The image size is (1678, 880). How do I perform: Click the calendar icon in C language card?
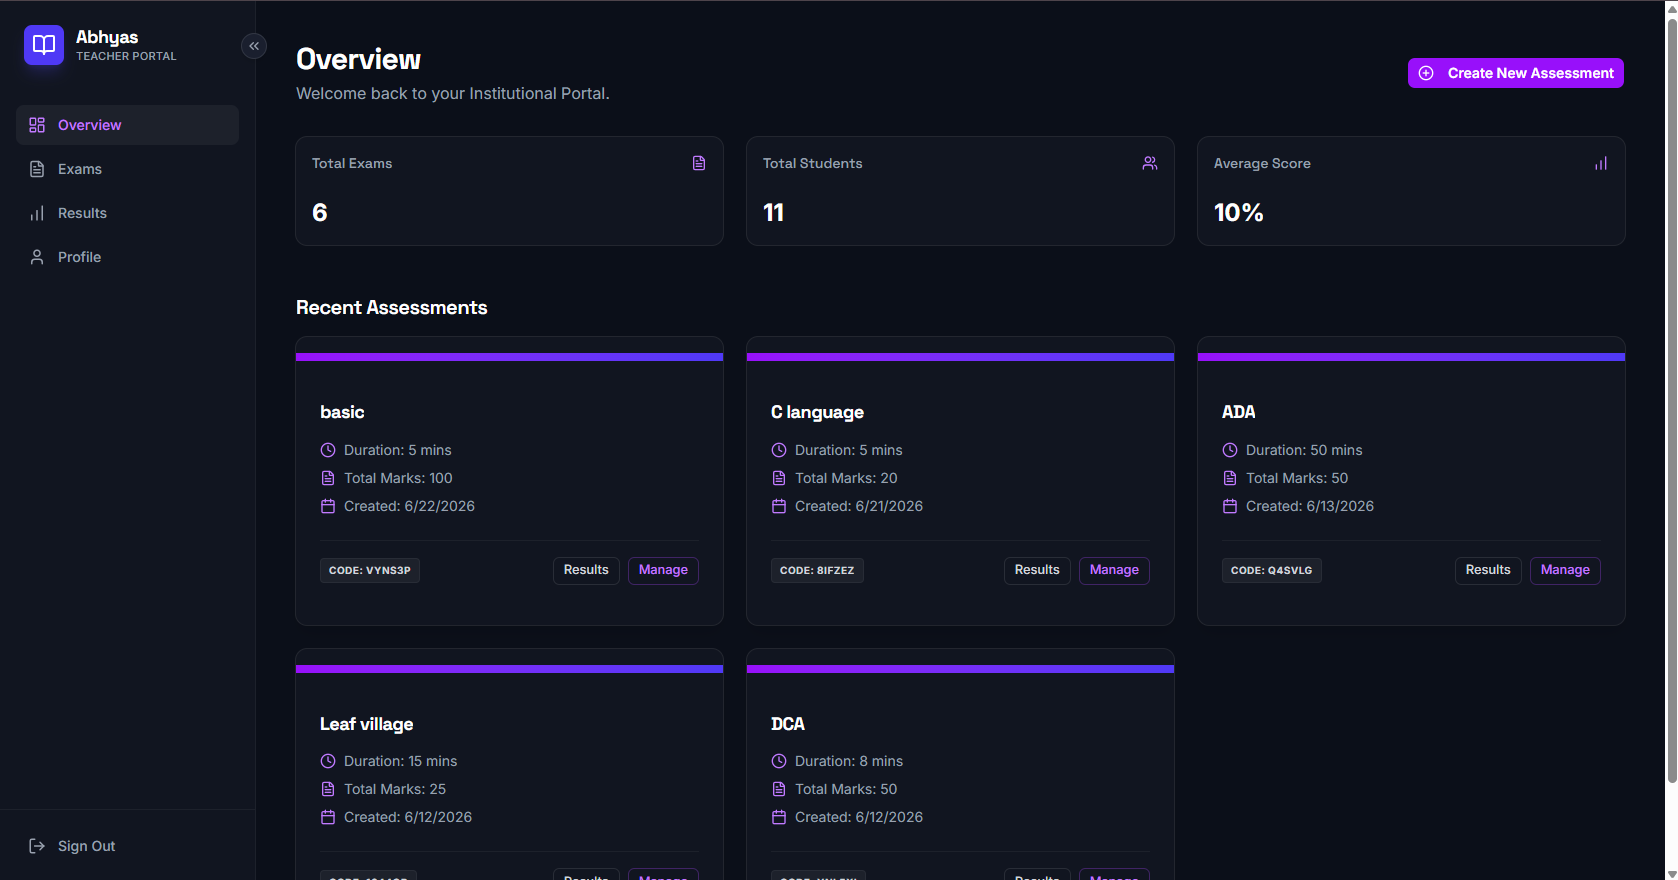(779, 506)
